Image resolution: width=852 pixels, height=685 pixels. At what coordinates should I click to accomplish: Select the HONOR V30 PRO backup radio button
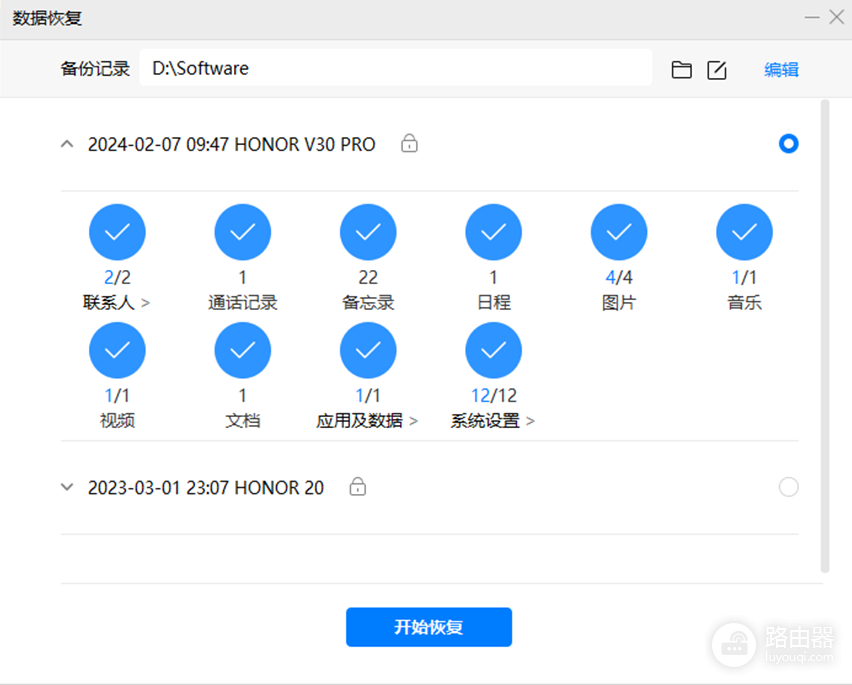[x=788, y=144]
